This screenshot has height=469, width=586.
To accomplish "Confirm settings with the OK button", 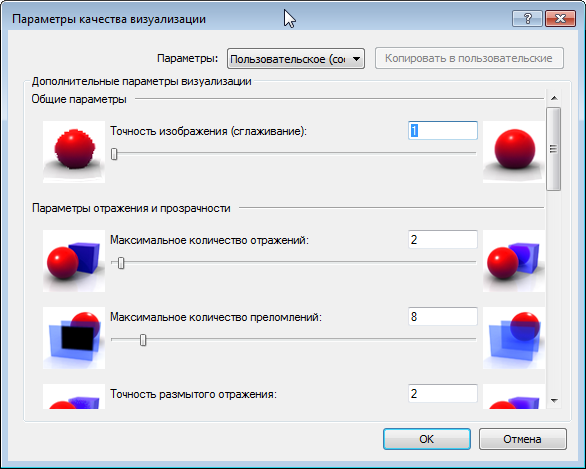I will click(x=426, y=439).
